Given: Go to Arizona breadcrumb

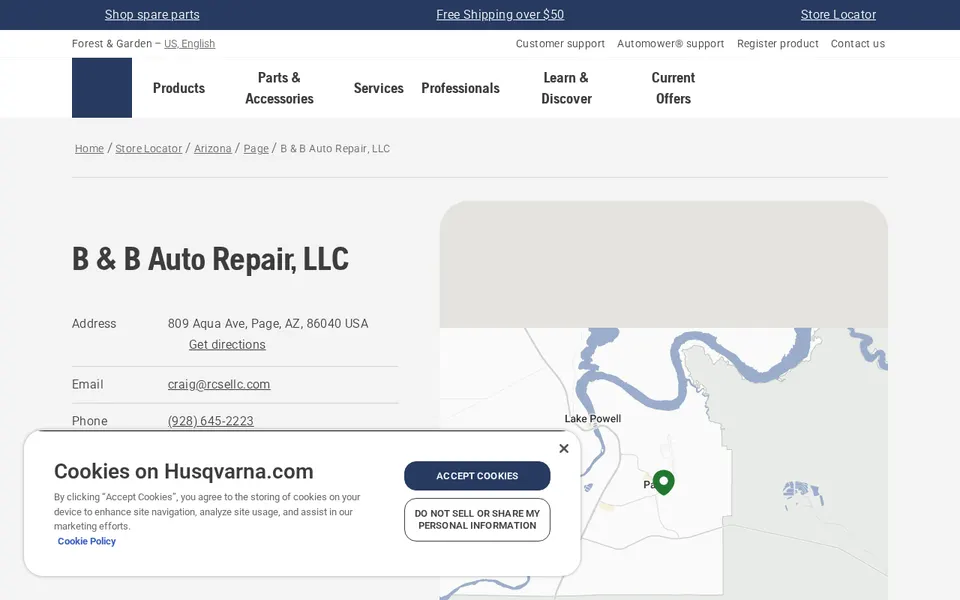Looking at the screenshot, I should pos(212,148).
